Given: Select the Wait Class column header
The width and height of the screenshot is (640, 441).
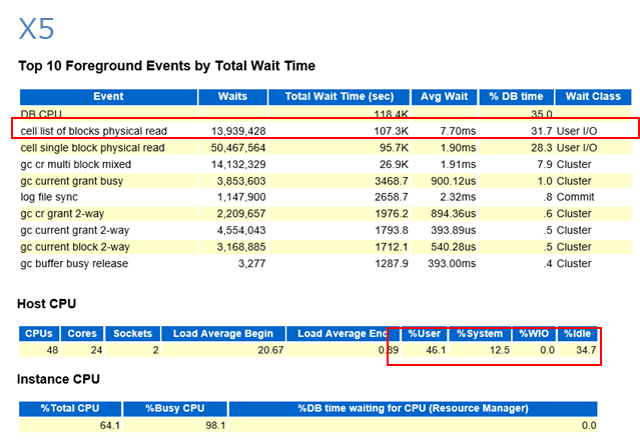Looking at the screenshot, I should 594,97.
